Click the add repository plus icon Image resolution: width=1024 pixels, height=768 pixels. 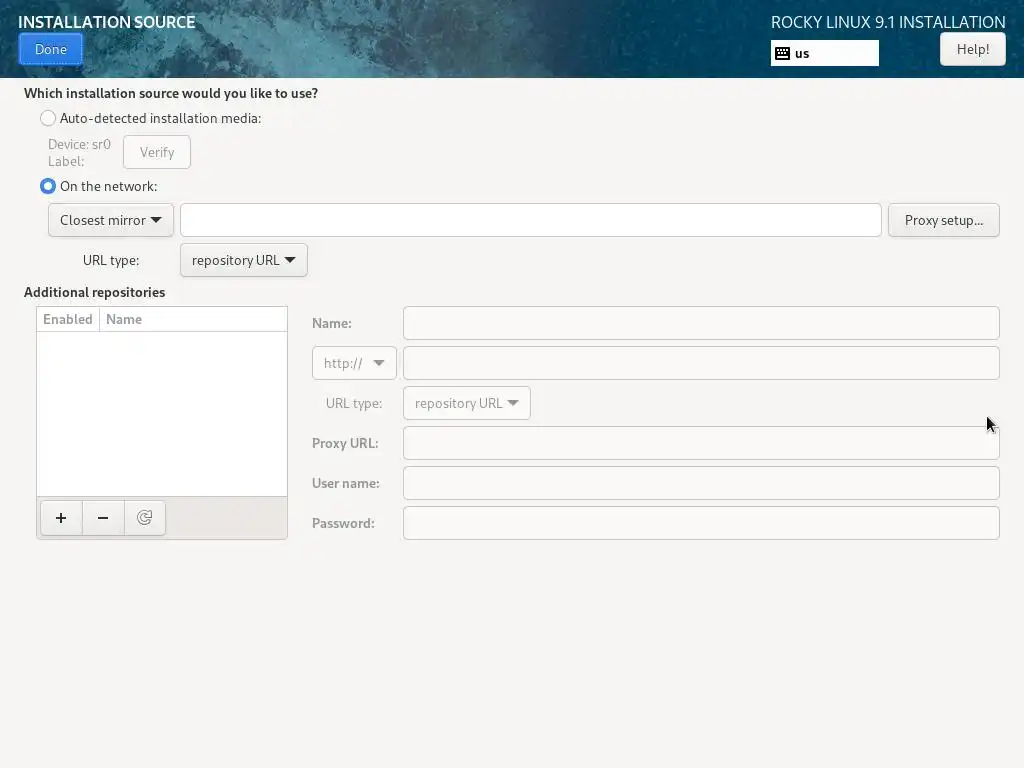pyautogui.click(x=61, y=518)
